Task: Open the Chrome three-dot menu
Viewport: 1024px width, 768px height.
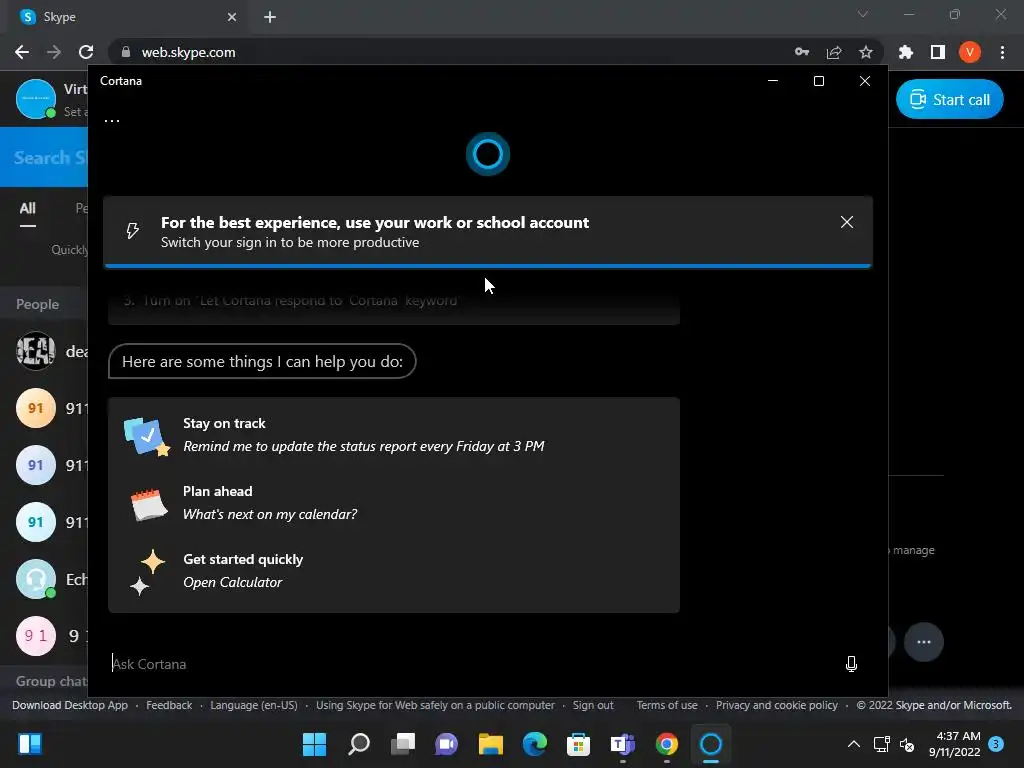Action: (x=1002, y=52)
